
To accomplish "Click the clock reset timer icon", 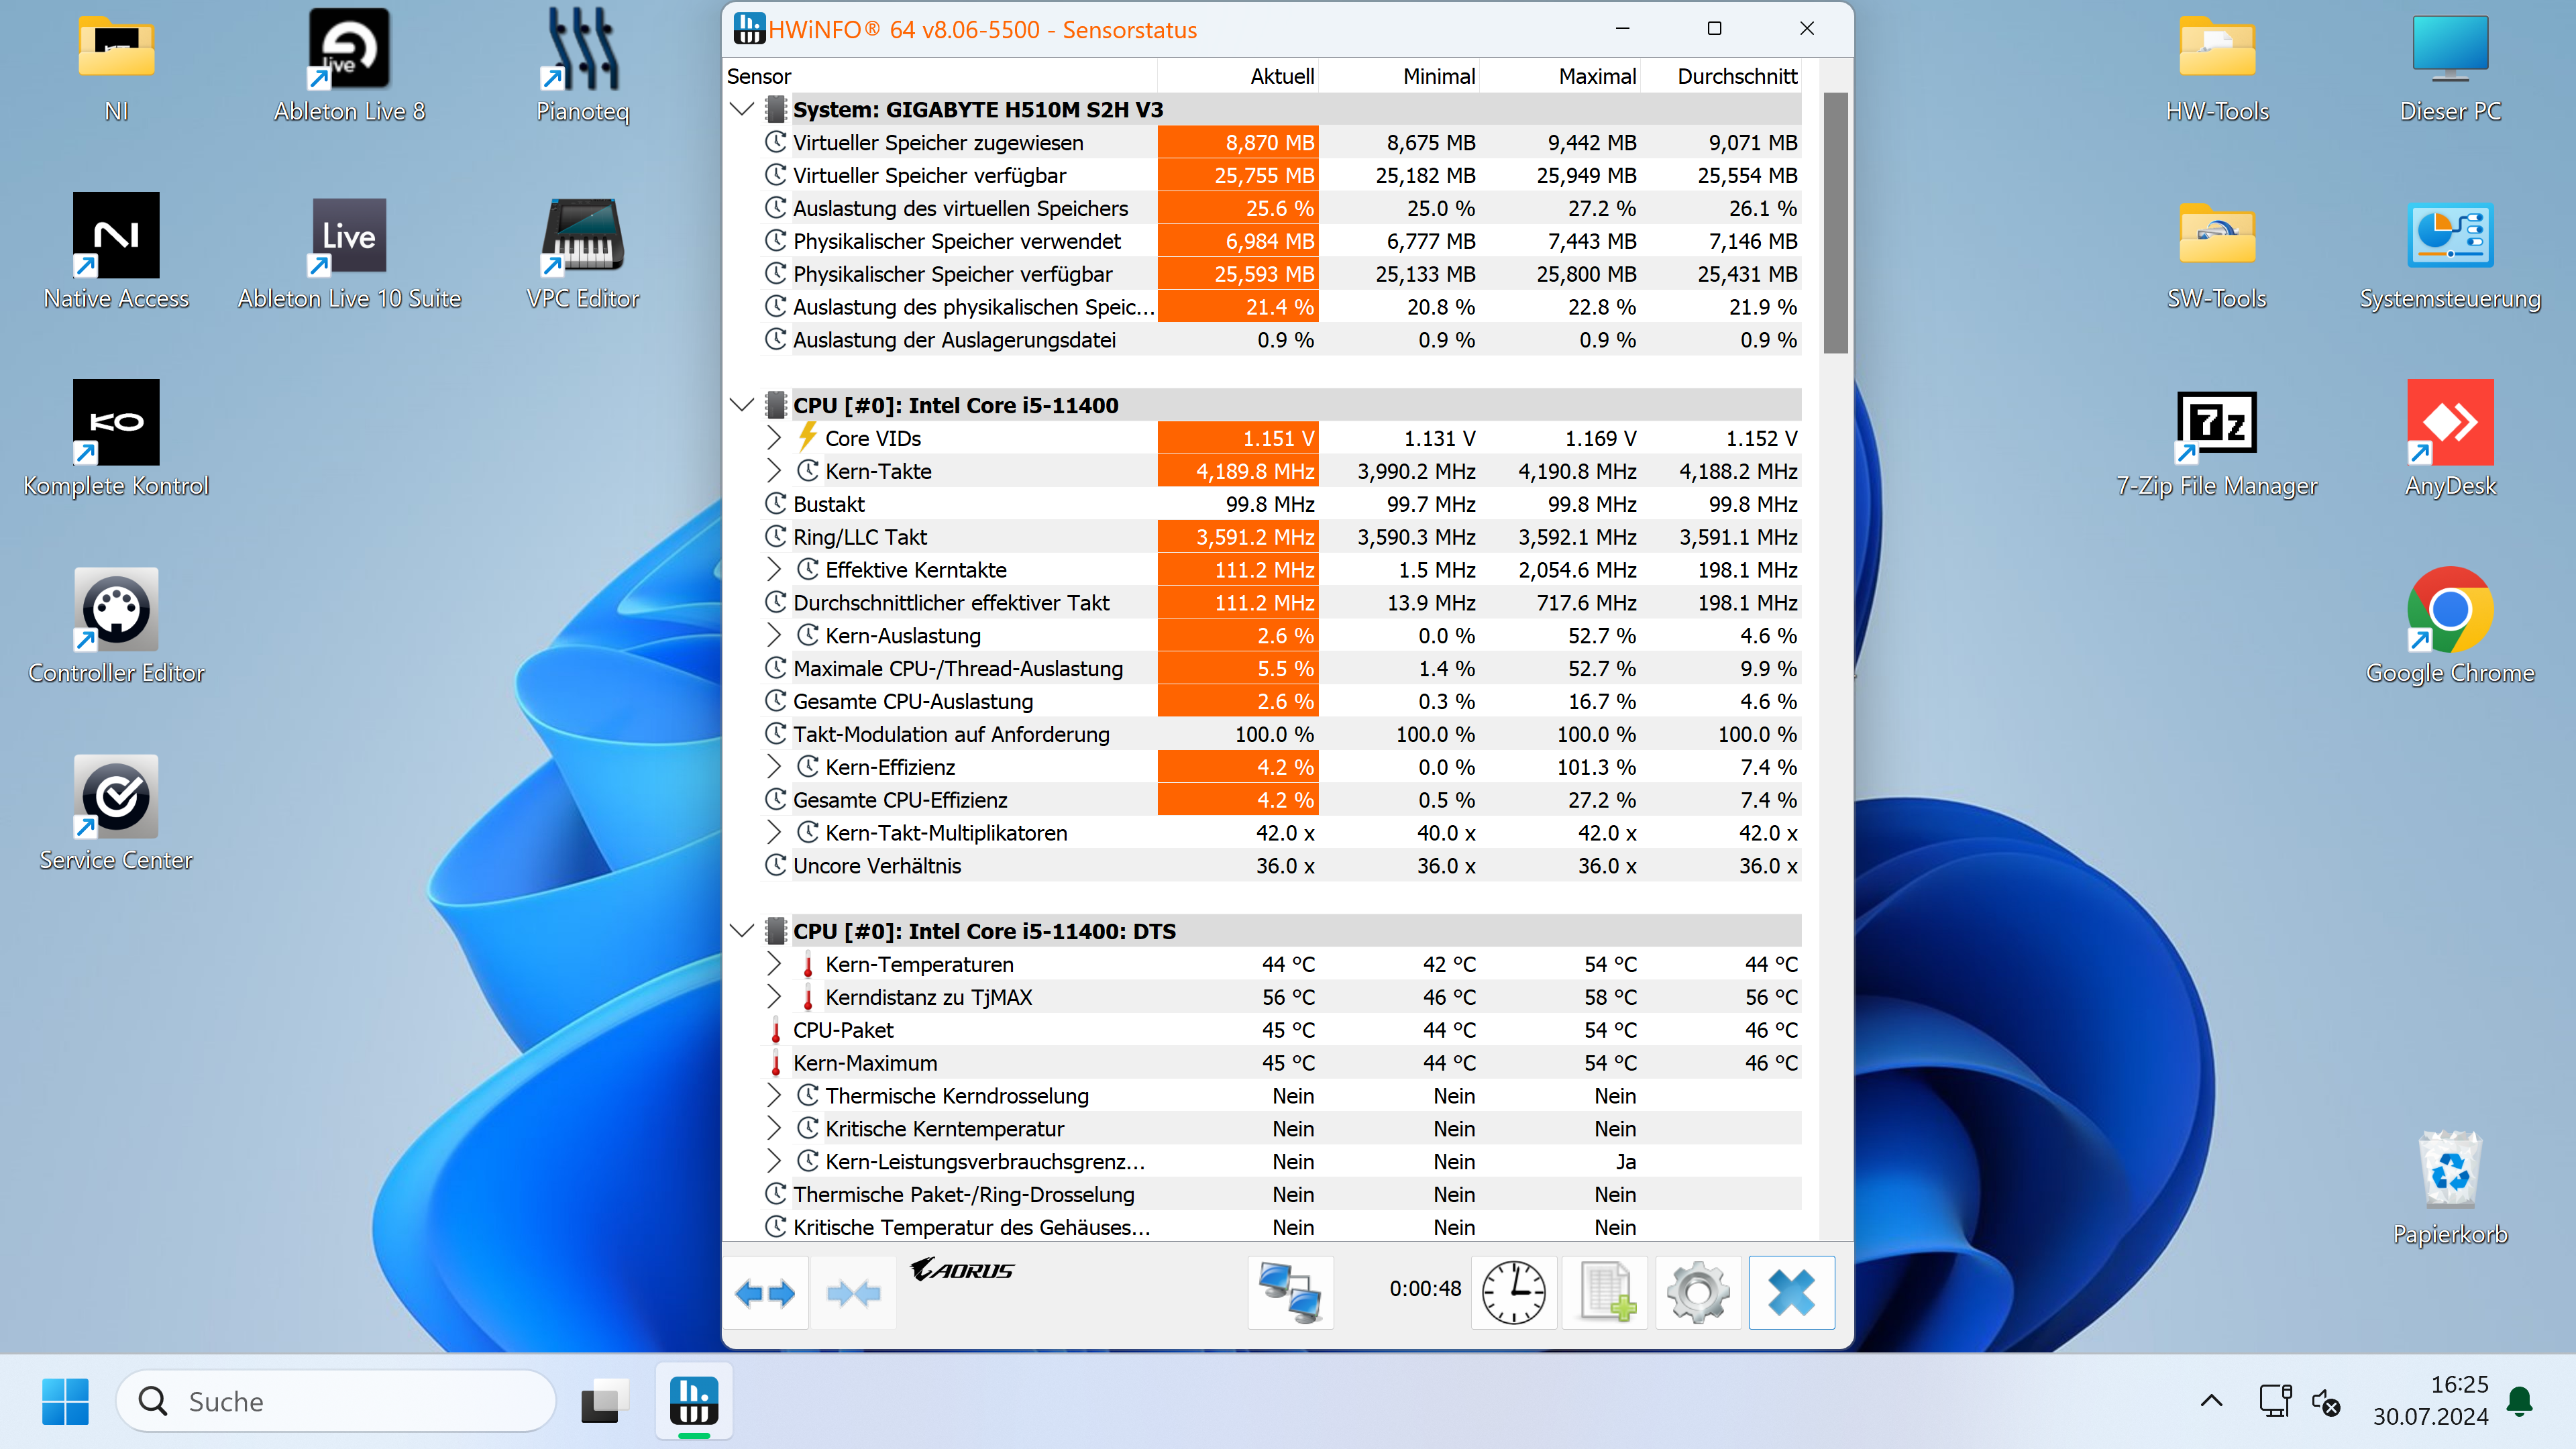I will (x=1513, y=1293).
